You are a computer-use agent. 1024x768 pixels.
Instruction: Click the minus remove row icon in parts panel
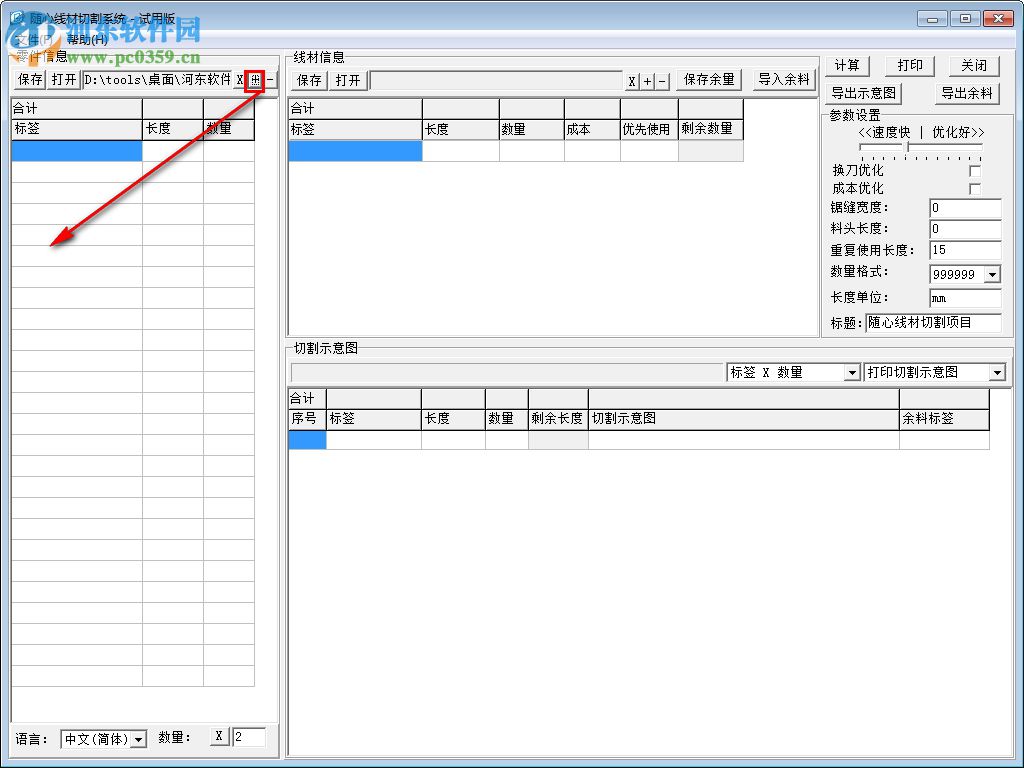pyautogui.click(x=270, y=80)
